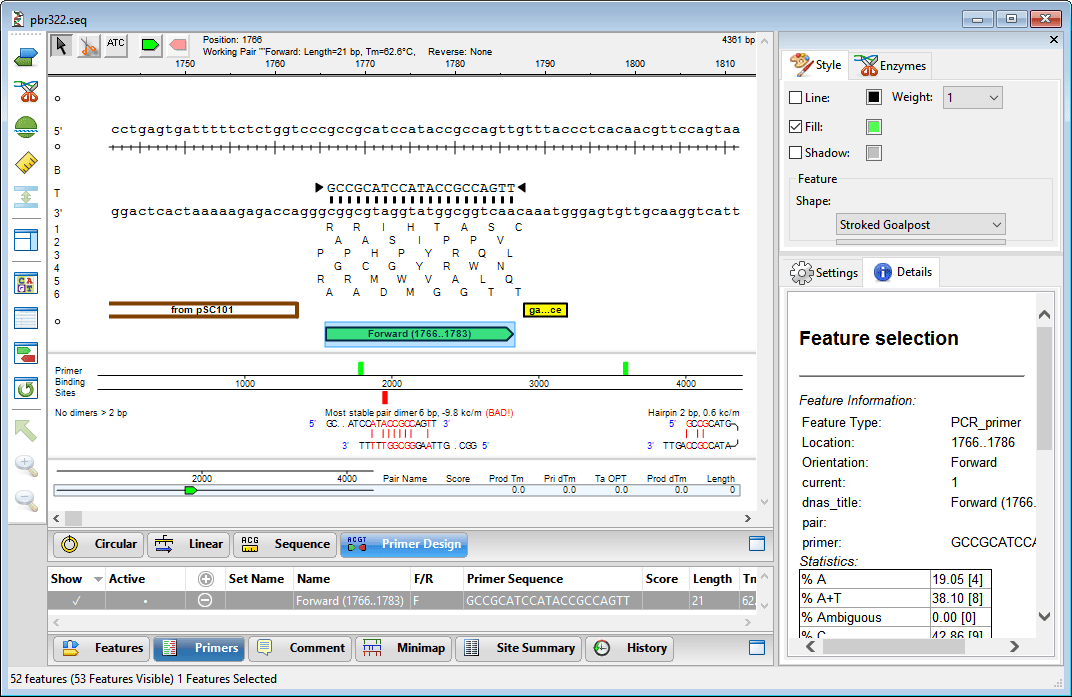
Task: Switch to Sequence view
Action: [285, 544]
